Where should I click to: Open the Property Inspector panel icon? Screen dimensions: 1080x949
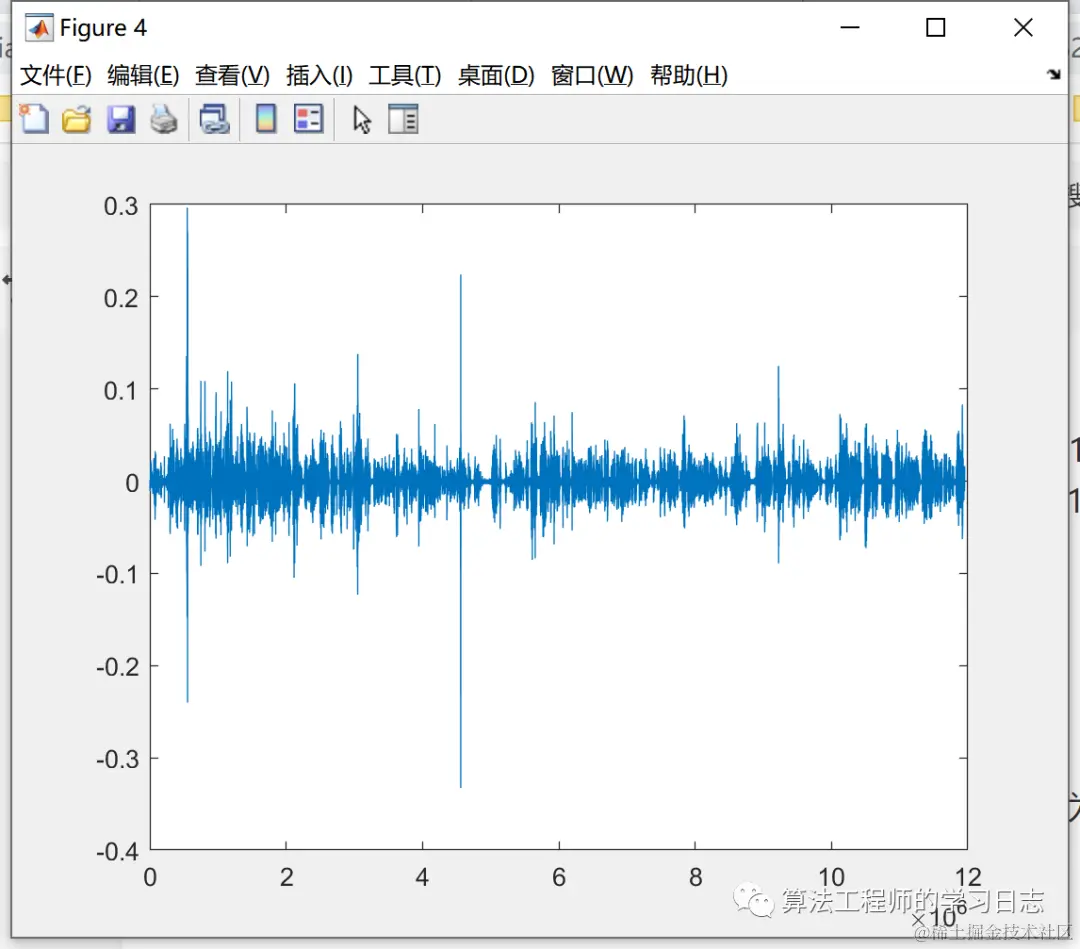point(403,119)
